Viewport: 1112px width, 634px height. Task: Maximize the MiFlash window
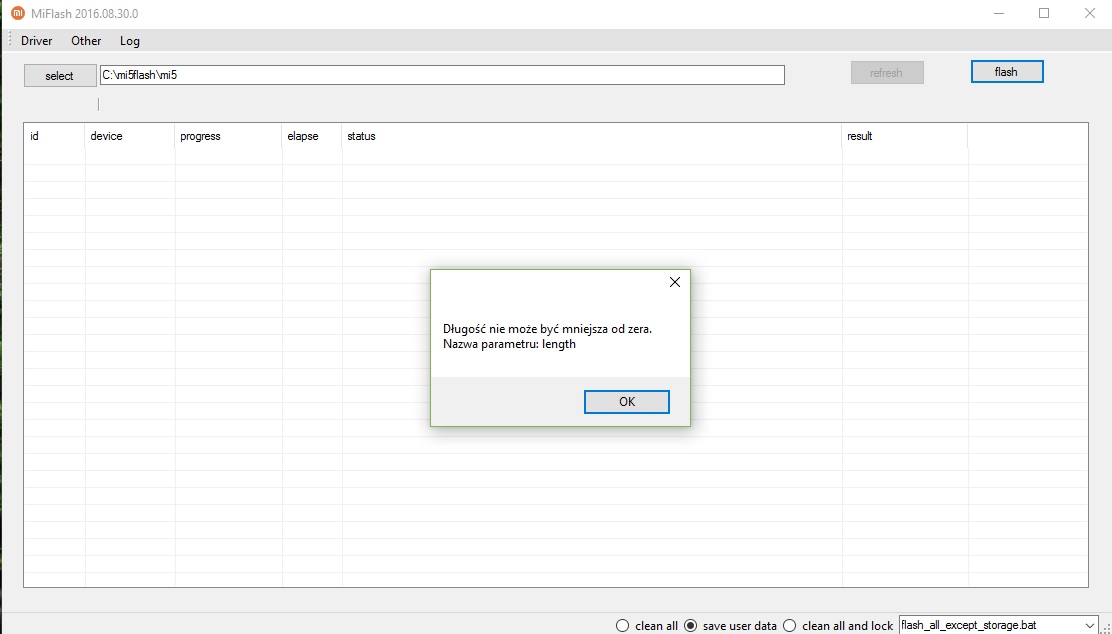1044,13
